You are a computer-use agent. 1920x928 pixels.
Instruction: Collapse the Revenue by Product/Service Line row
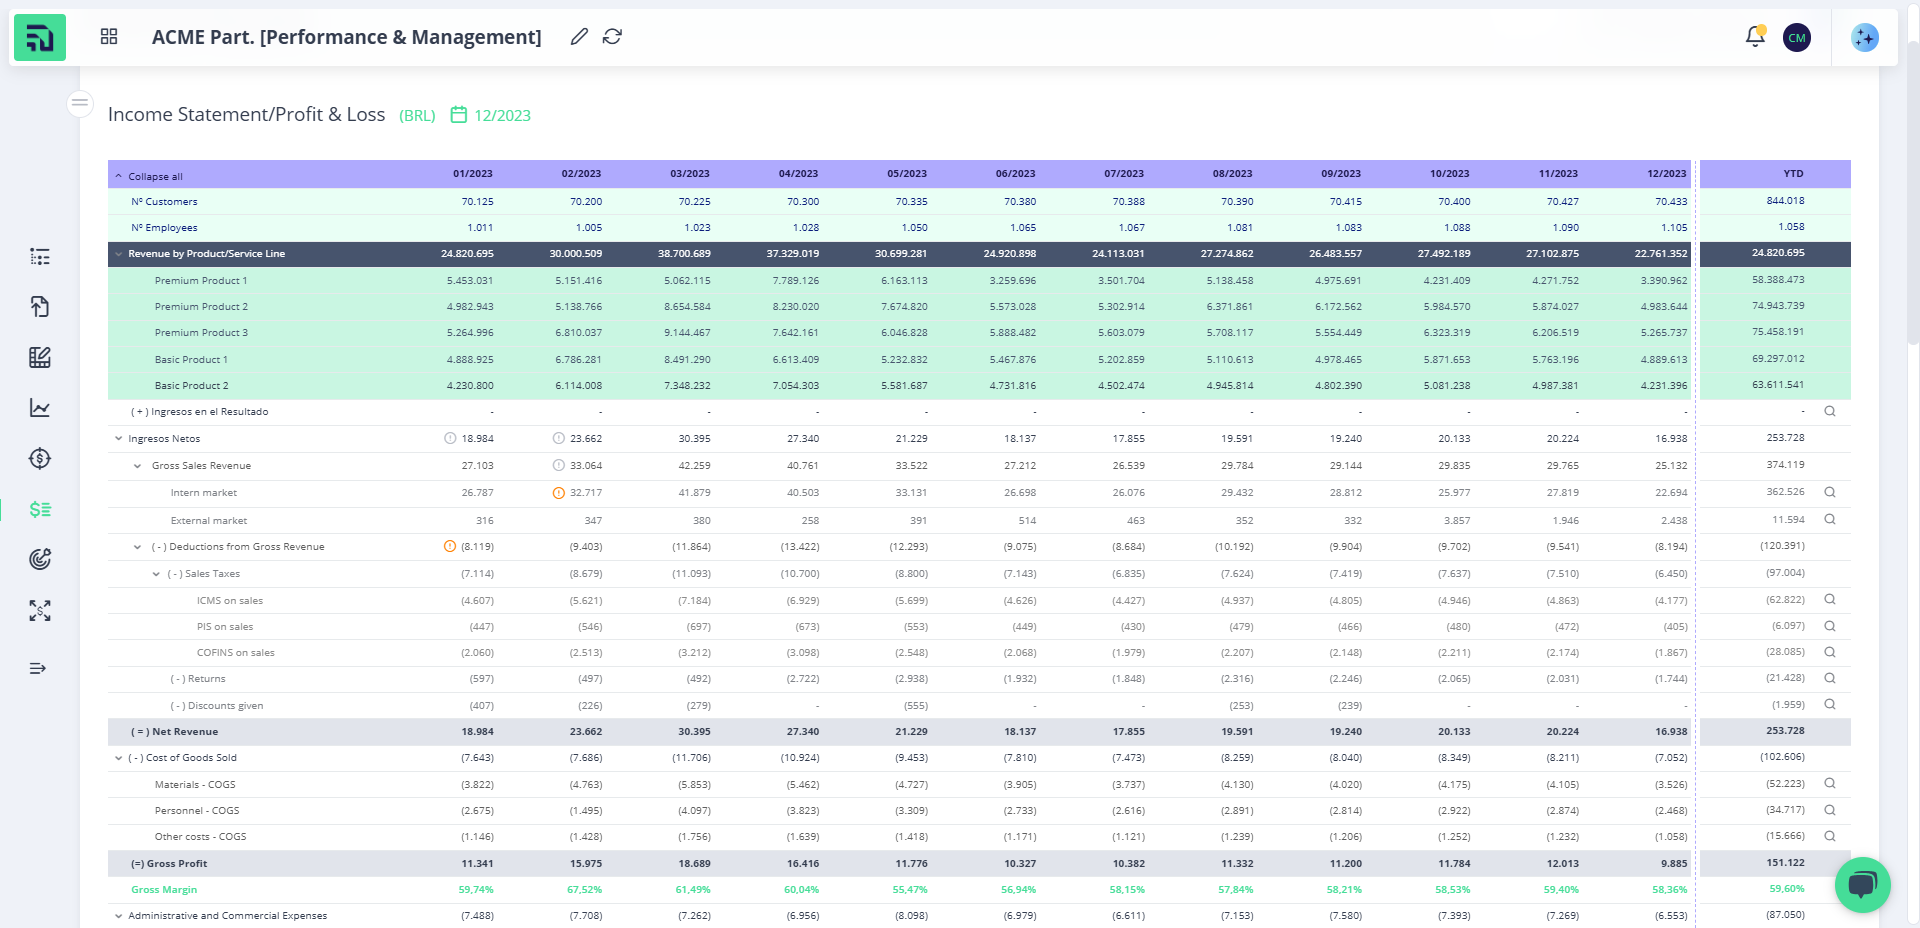click(119, 254)
